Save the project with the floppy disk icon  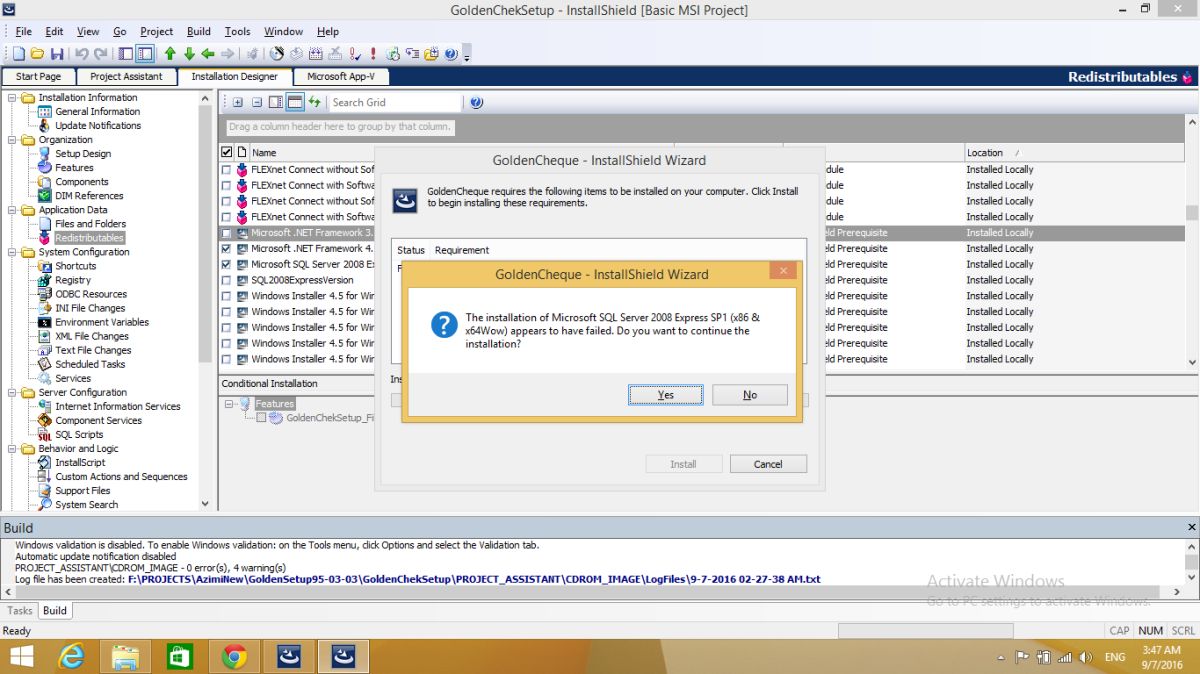(57, 54)
